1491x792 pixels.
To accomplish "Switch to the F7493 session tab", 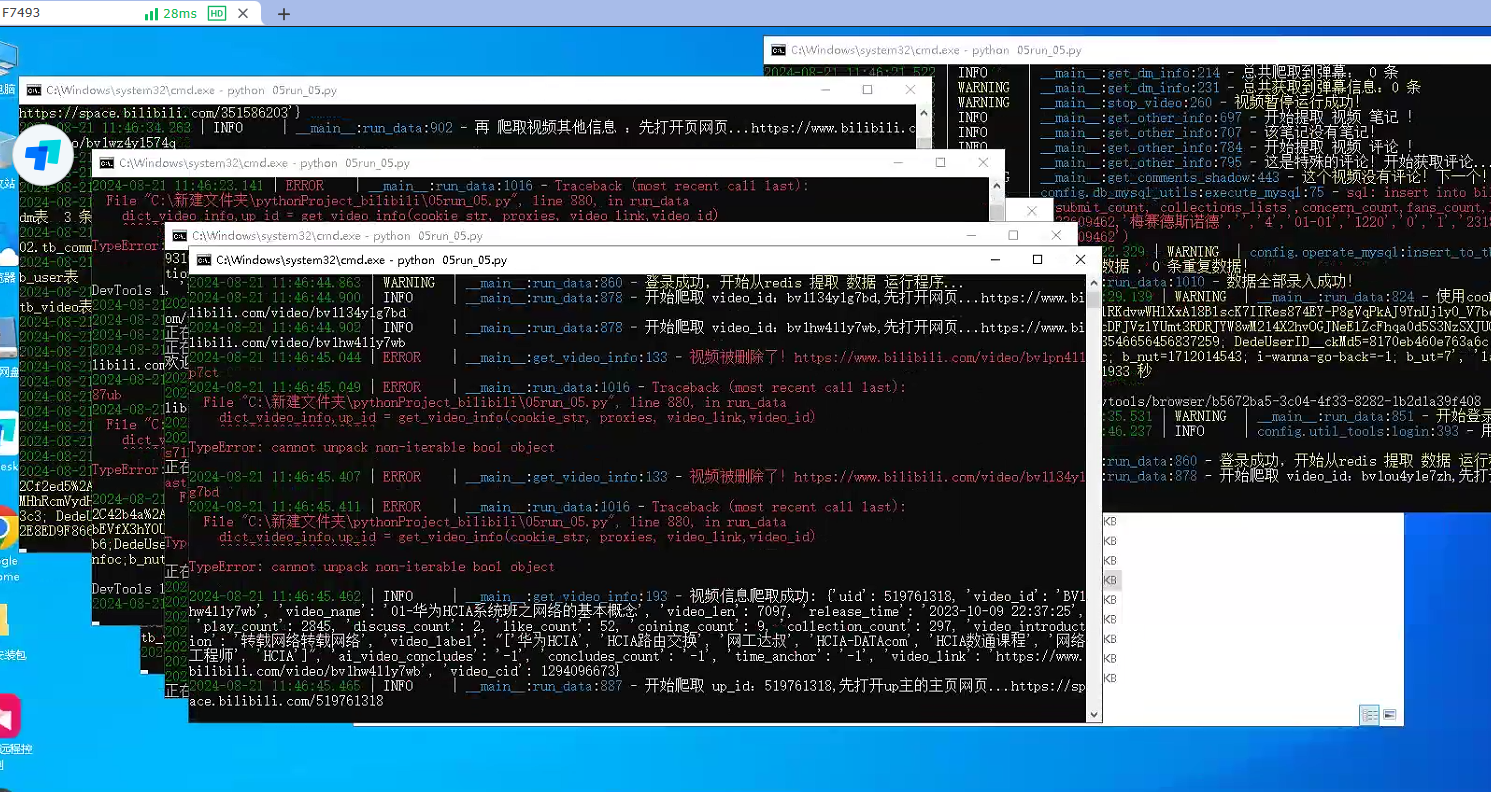I will coord(130,14).
